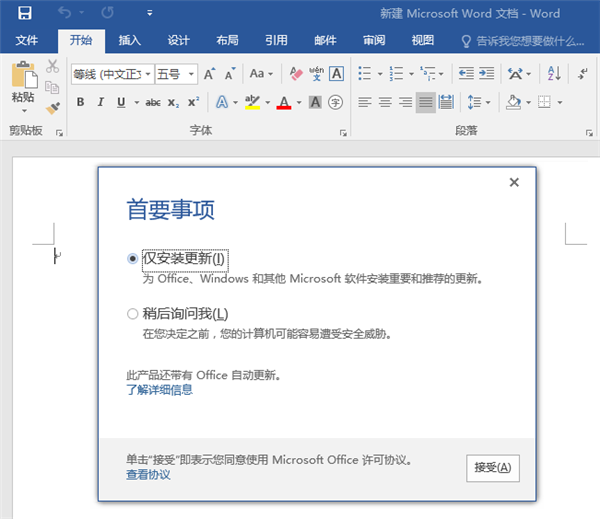
Task: Select the '稍后询问我' radio option
Action: point(133,314)
